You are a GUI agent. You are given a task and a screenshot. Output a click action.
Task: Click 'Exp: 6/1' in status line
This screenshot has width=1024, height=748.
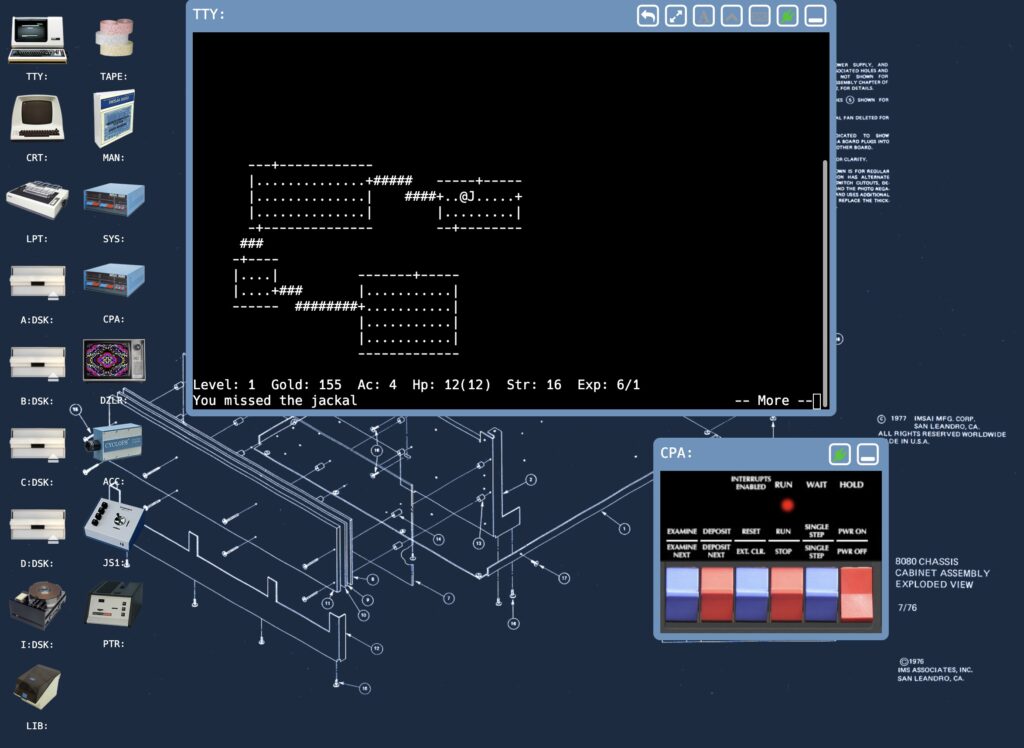pyautogui.click(x=609, y=385)
